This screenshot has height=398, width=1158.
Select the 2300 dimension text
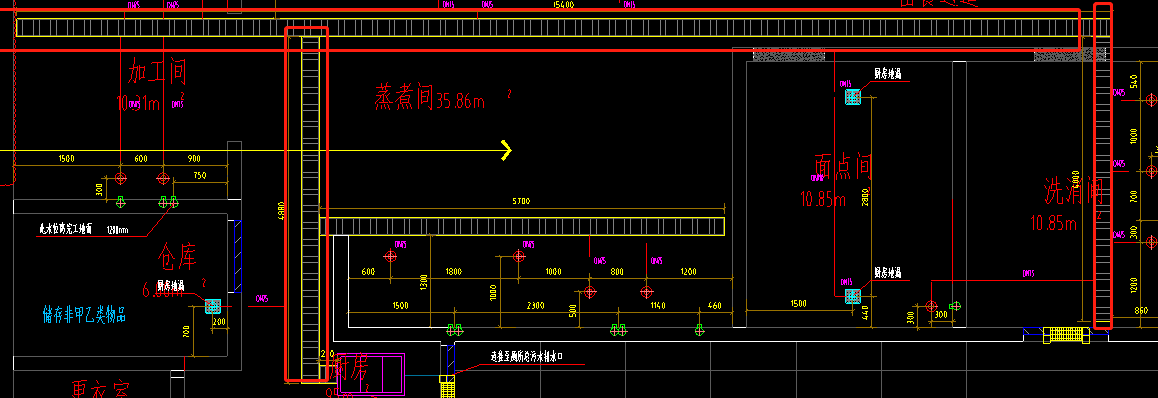(535, 305)
